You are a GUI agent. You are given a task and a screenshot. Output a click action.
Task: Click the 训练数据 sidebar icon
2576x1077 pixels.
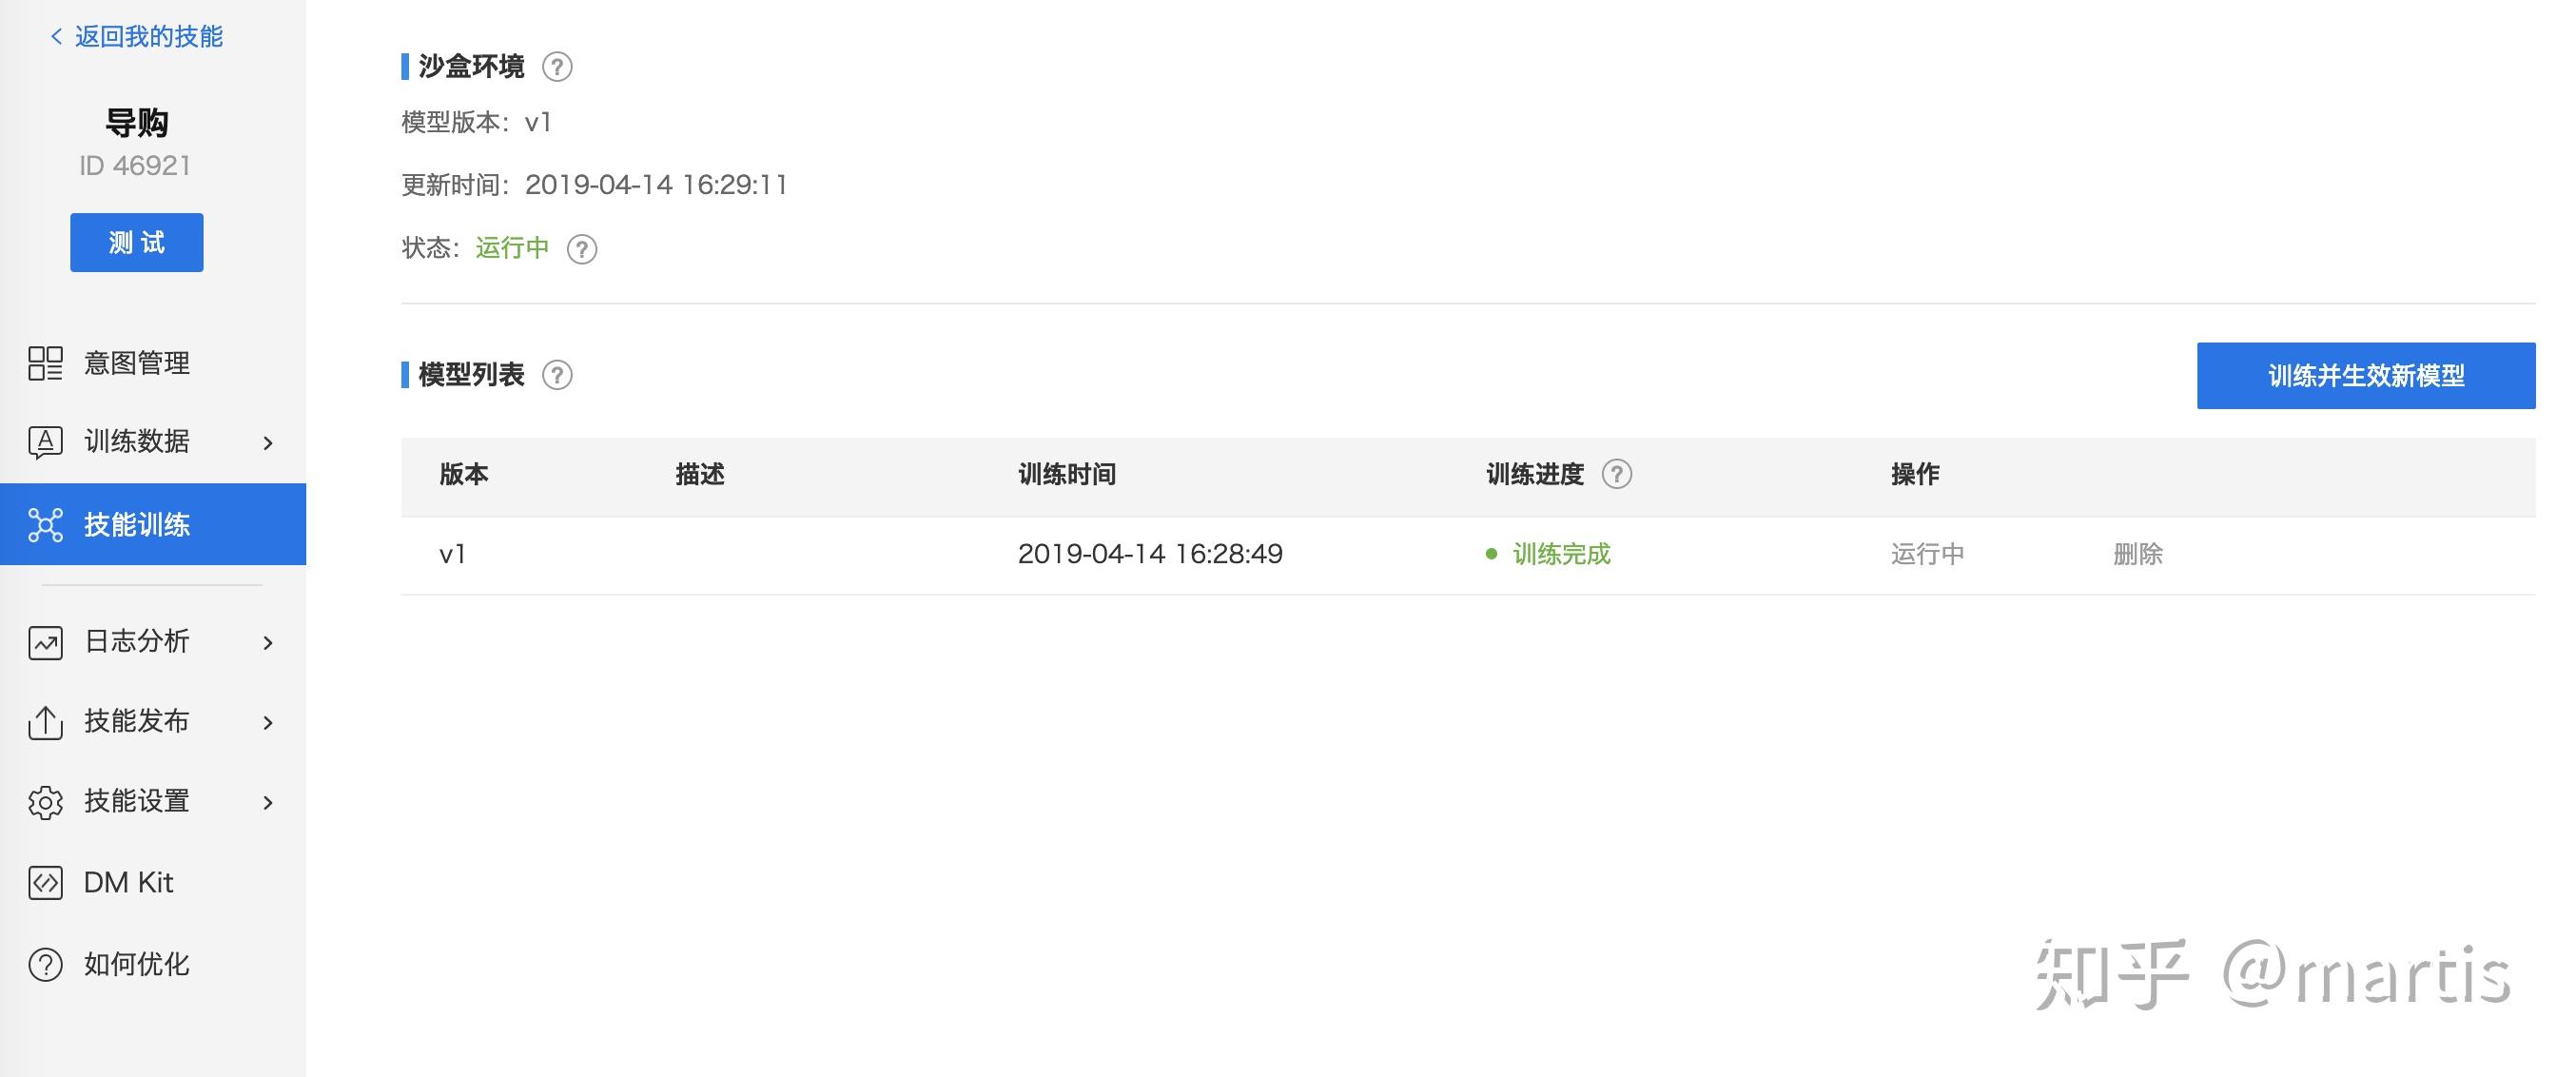[45, 442]
